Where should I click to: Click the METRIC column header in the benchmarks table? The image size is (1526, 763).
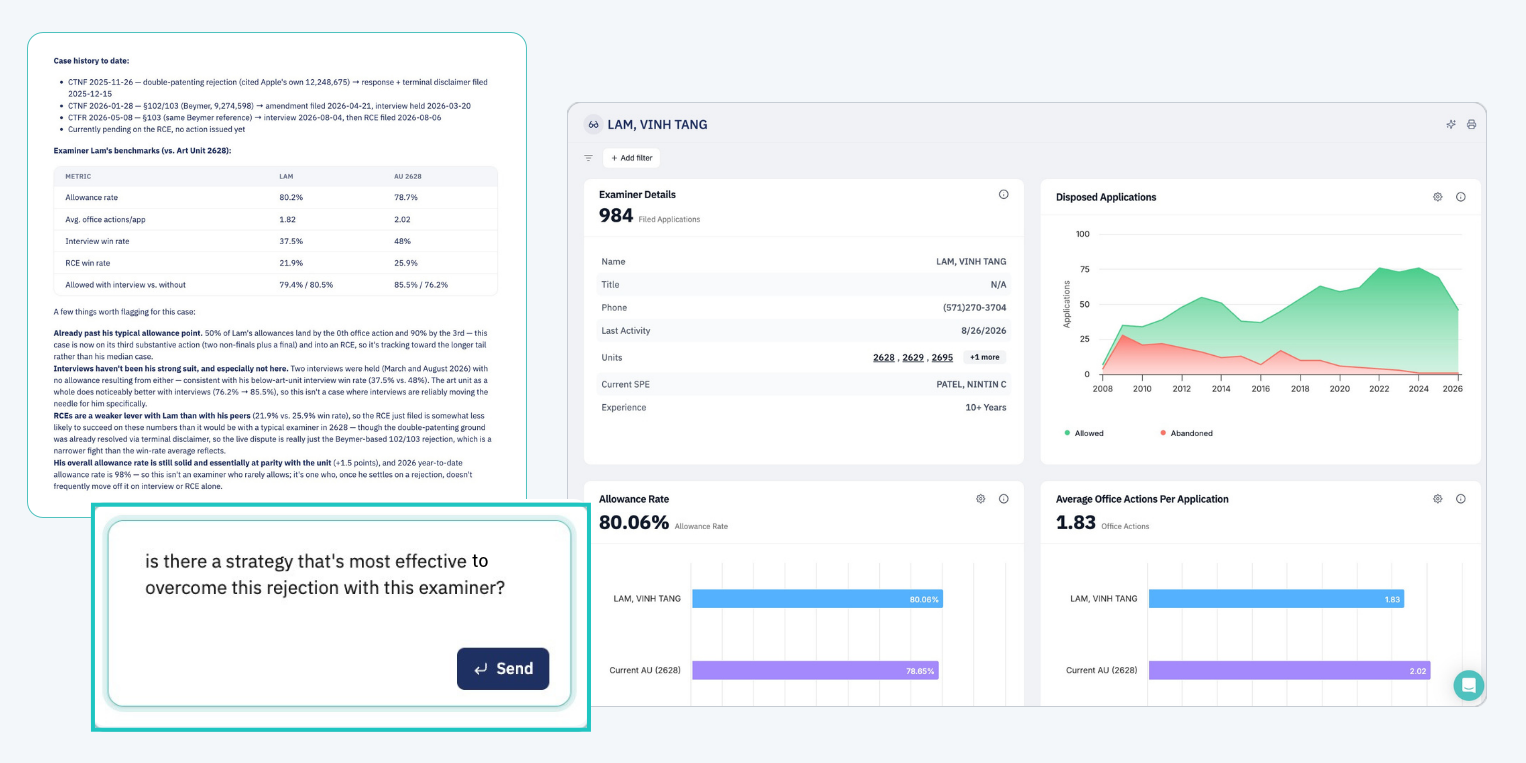click(78, 176)
